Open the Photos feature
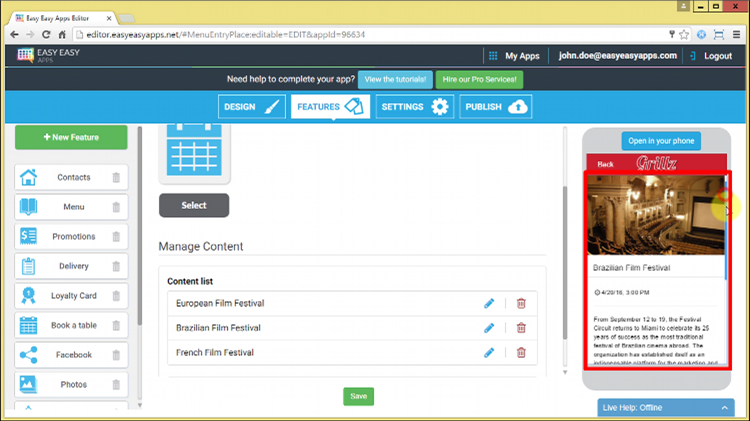750x421 pixels. pyautogui.click(x=71, y=385)
